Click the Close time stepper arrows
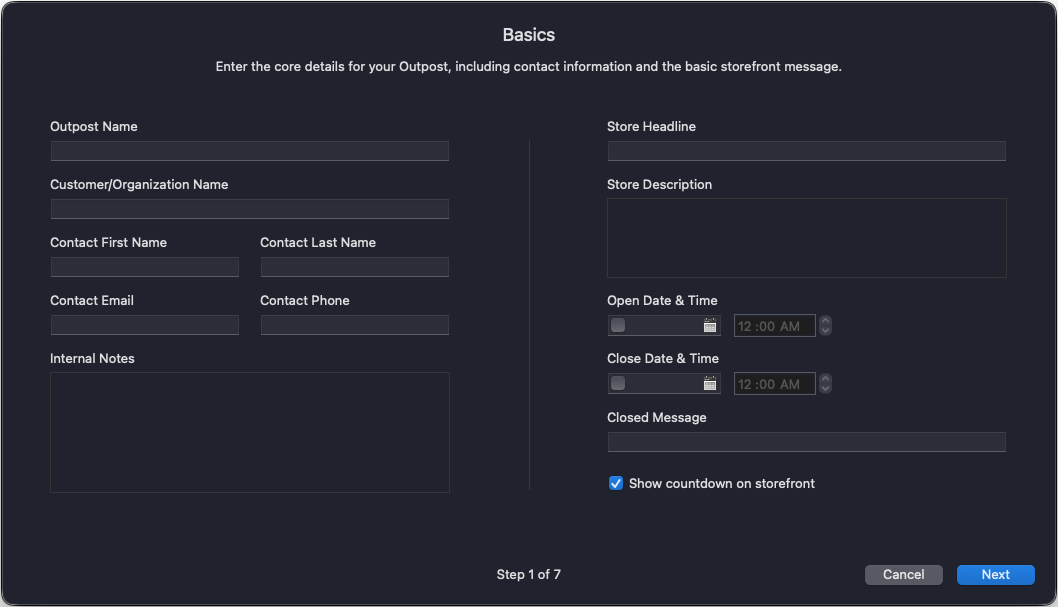1058x607 pixels. [825, 384]
